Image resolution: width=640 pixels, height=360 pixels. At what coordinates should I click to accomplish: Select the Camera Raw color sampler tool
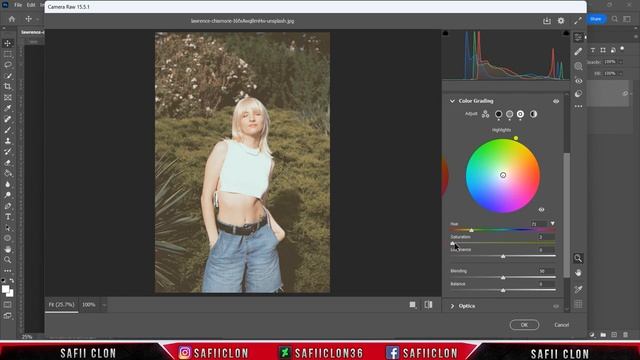coord(578,289)
